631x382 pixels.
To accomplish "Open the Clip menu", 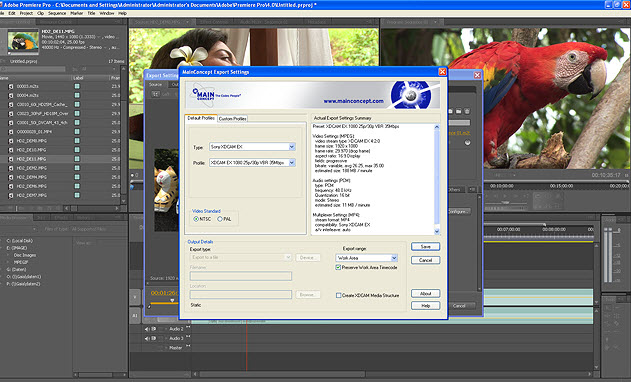I will (41, 13).
